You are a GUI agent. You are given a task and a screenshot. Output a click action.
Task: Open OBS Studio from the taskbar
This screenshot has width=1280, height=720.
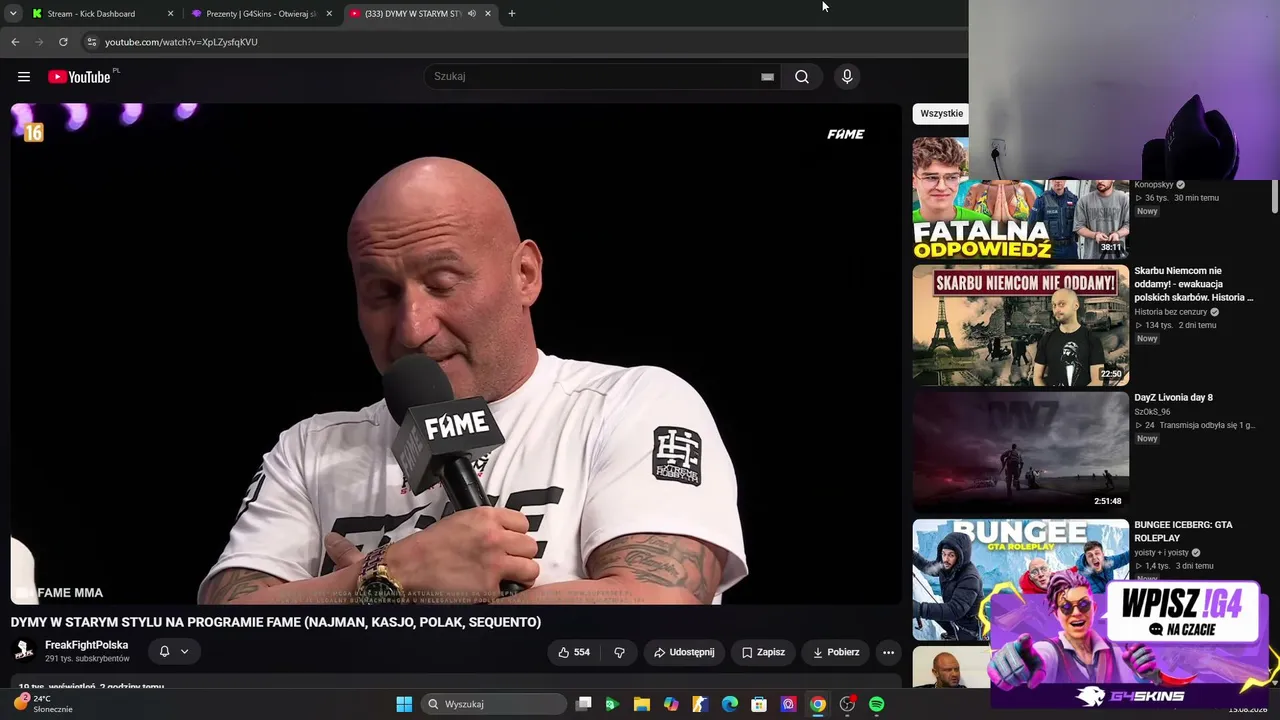click(847, 704)
